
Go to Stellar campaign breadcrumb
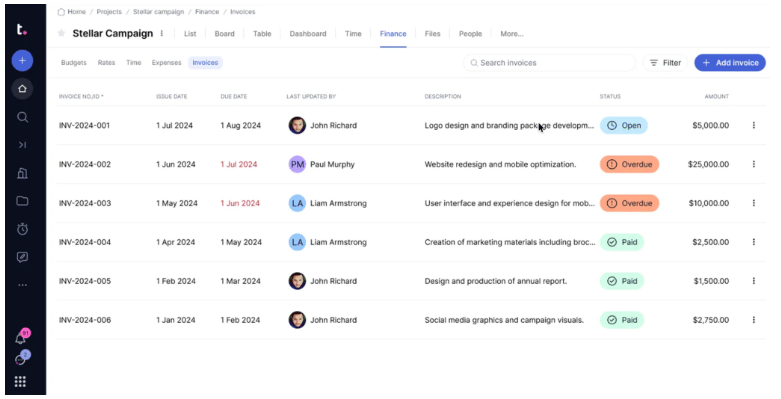point(158,11)
